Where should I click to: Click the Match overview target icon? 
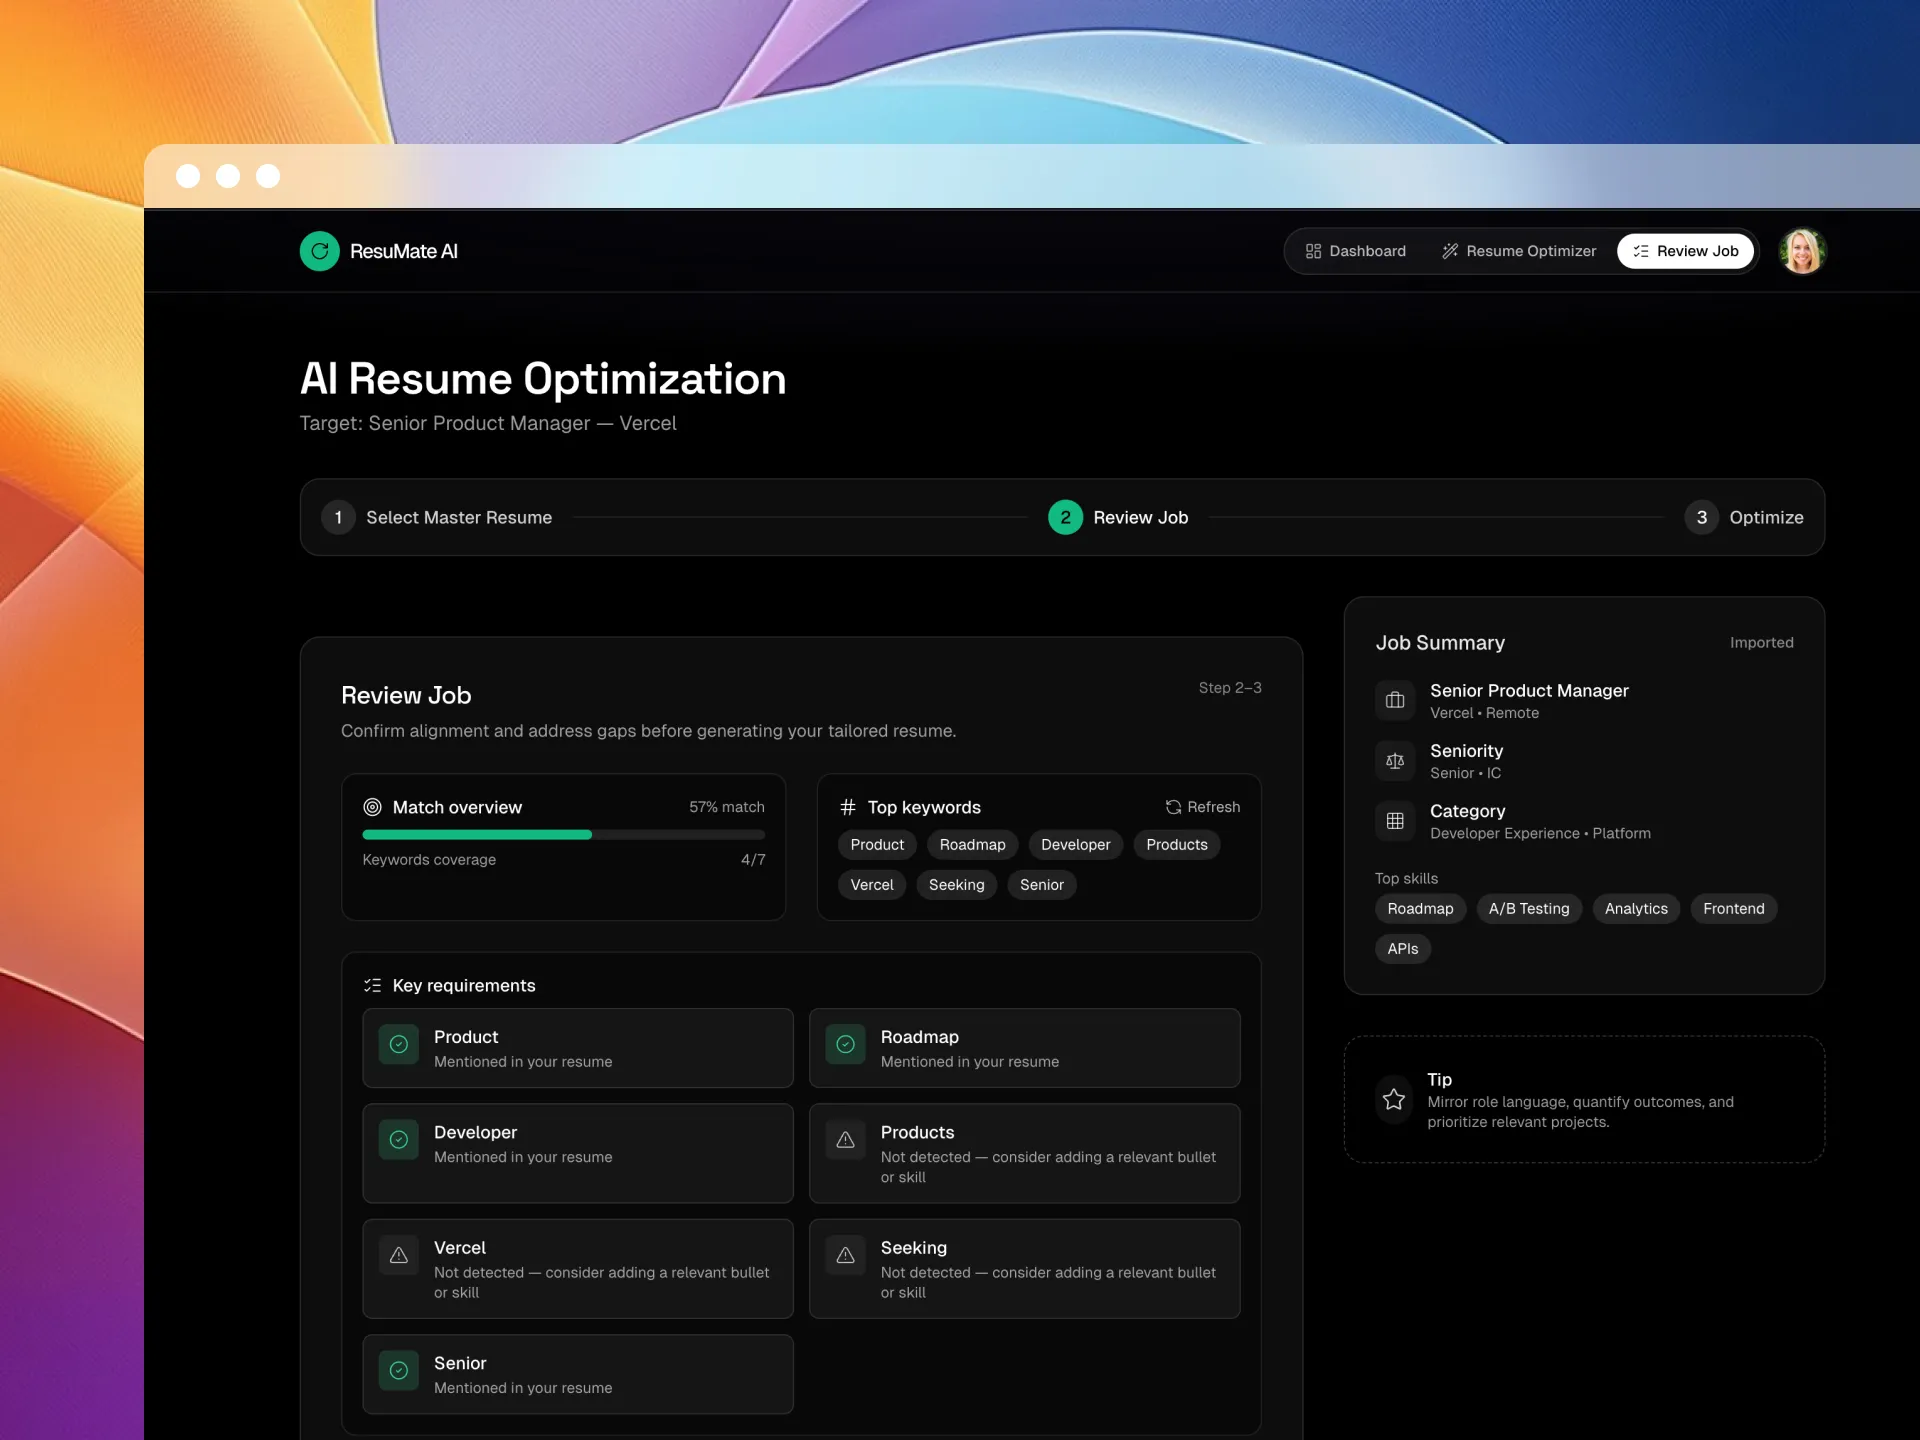pyautogui.click(x=372, y=807)
